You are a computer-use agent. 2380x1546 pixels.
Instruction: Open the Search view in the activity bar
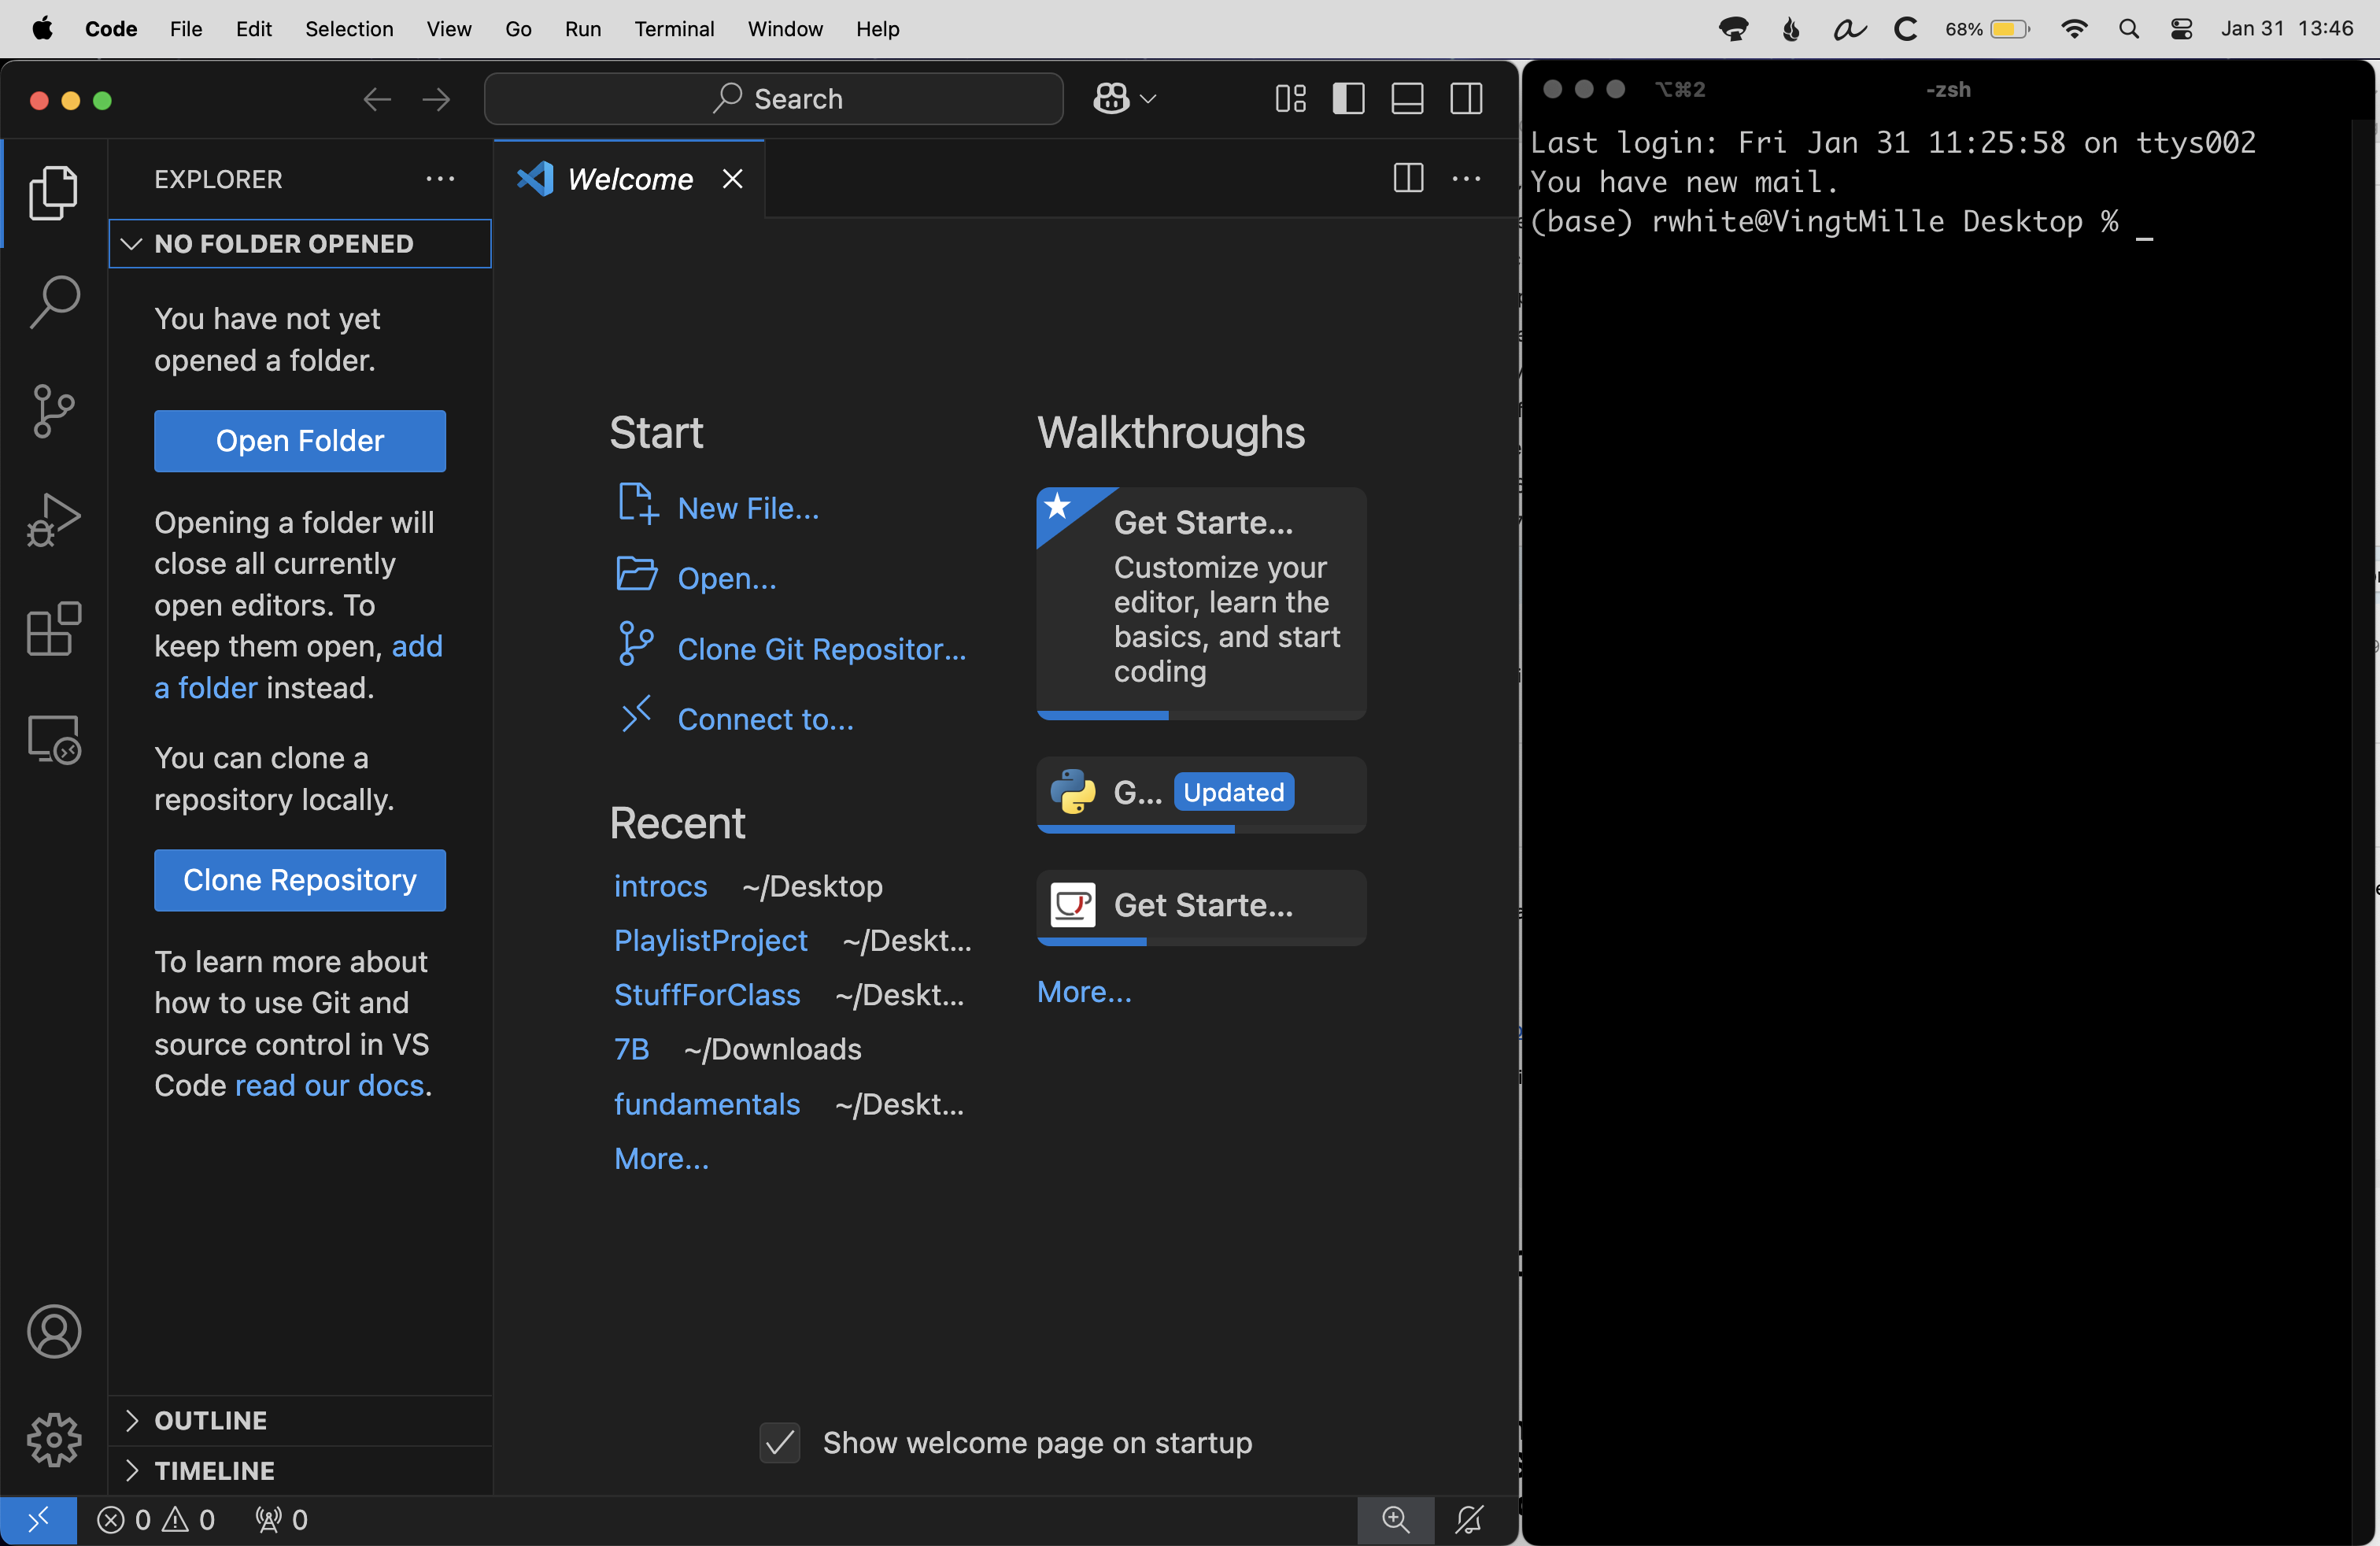click(x=53, y=301)
